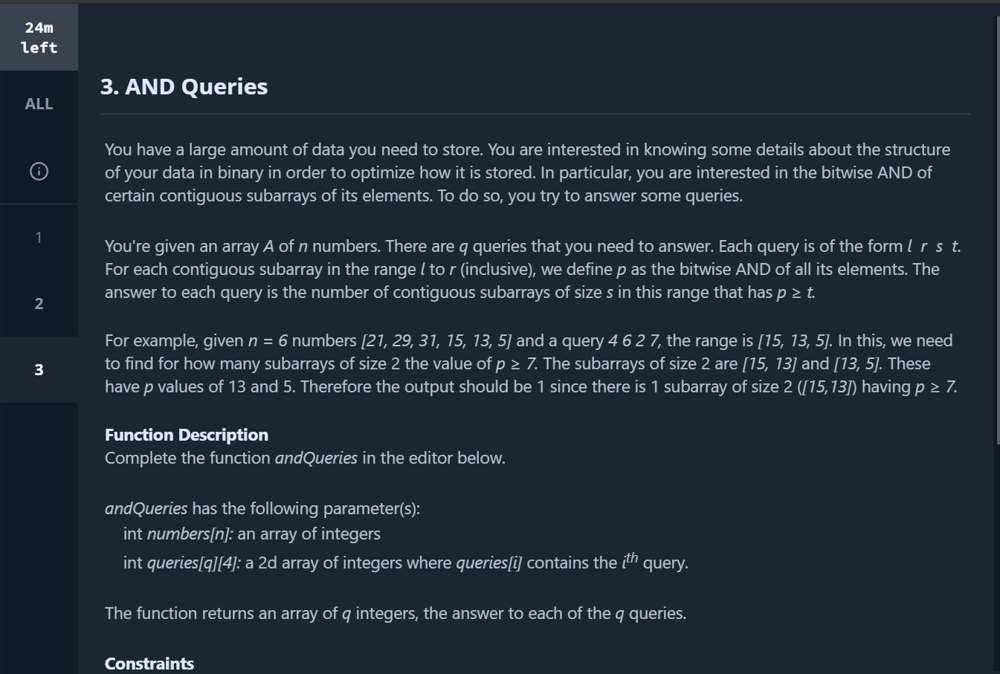Click the scrollbar track below the thumb

tap(996, 558)
